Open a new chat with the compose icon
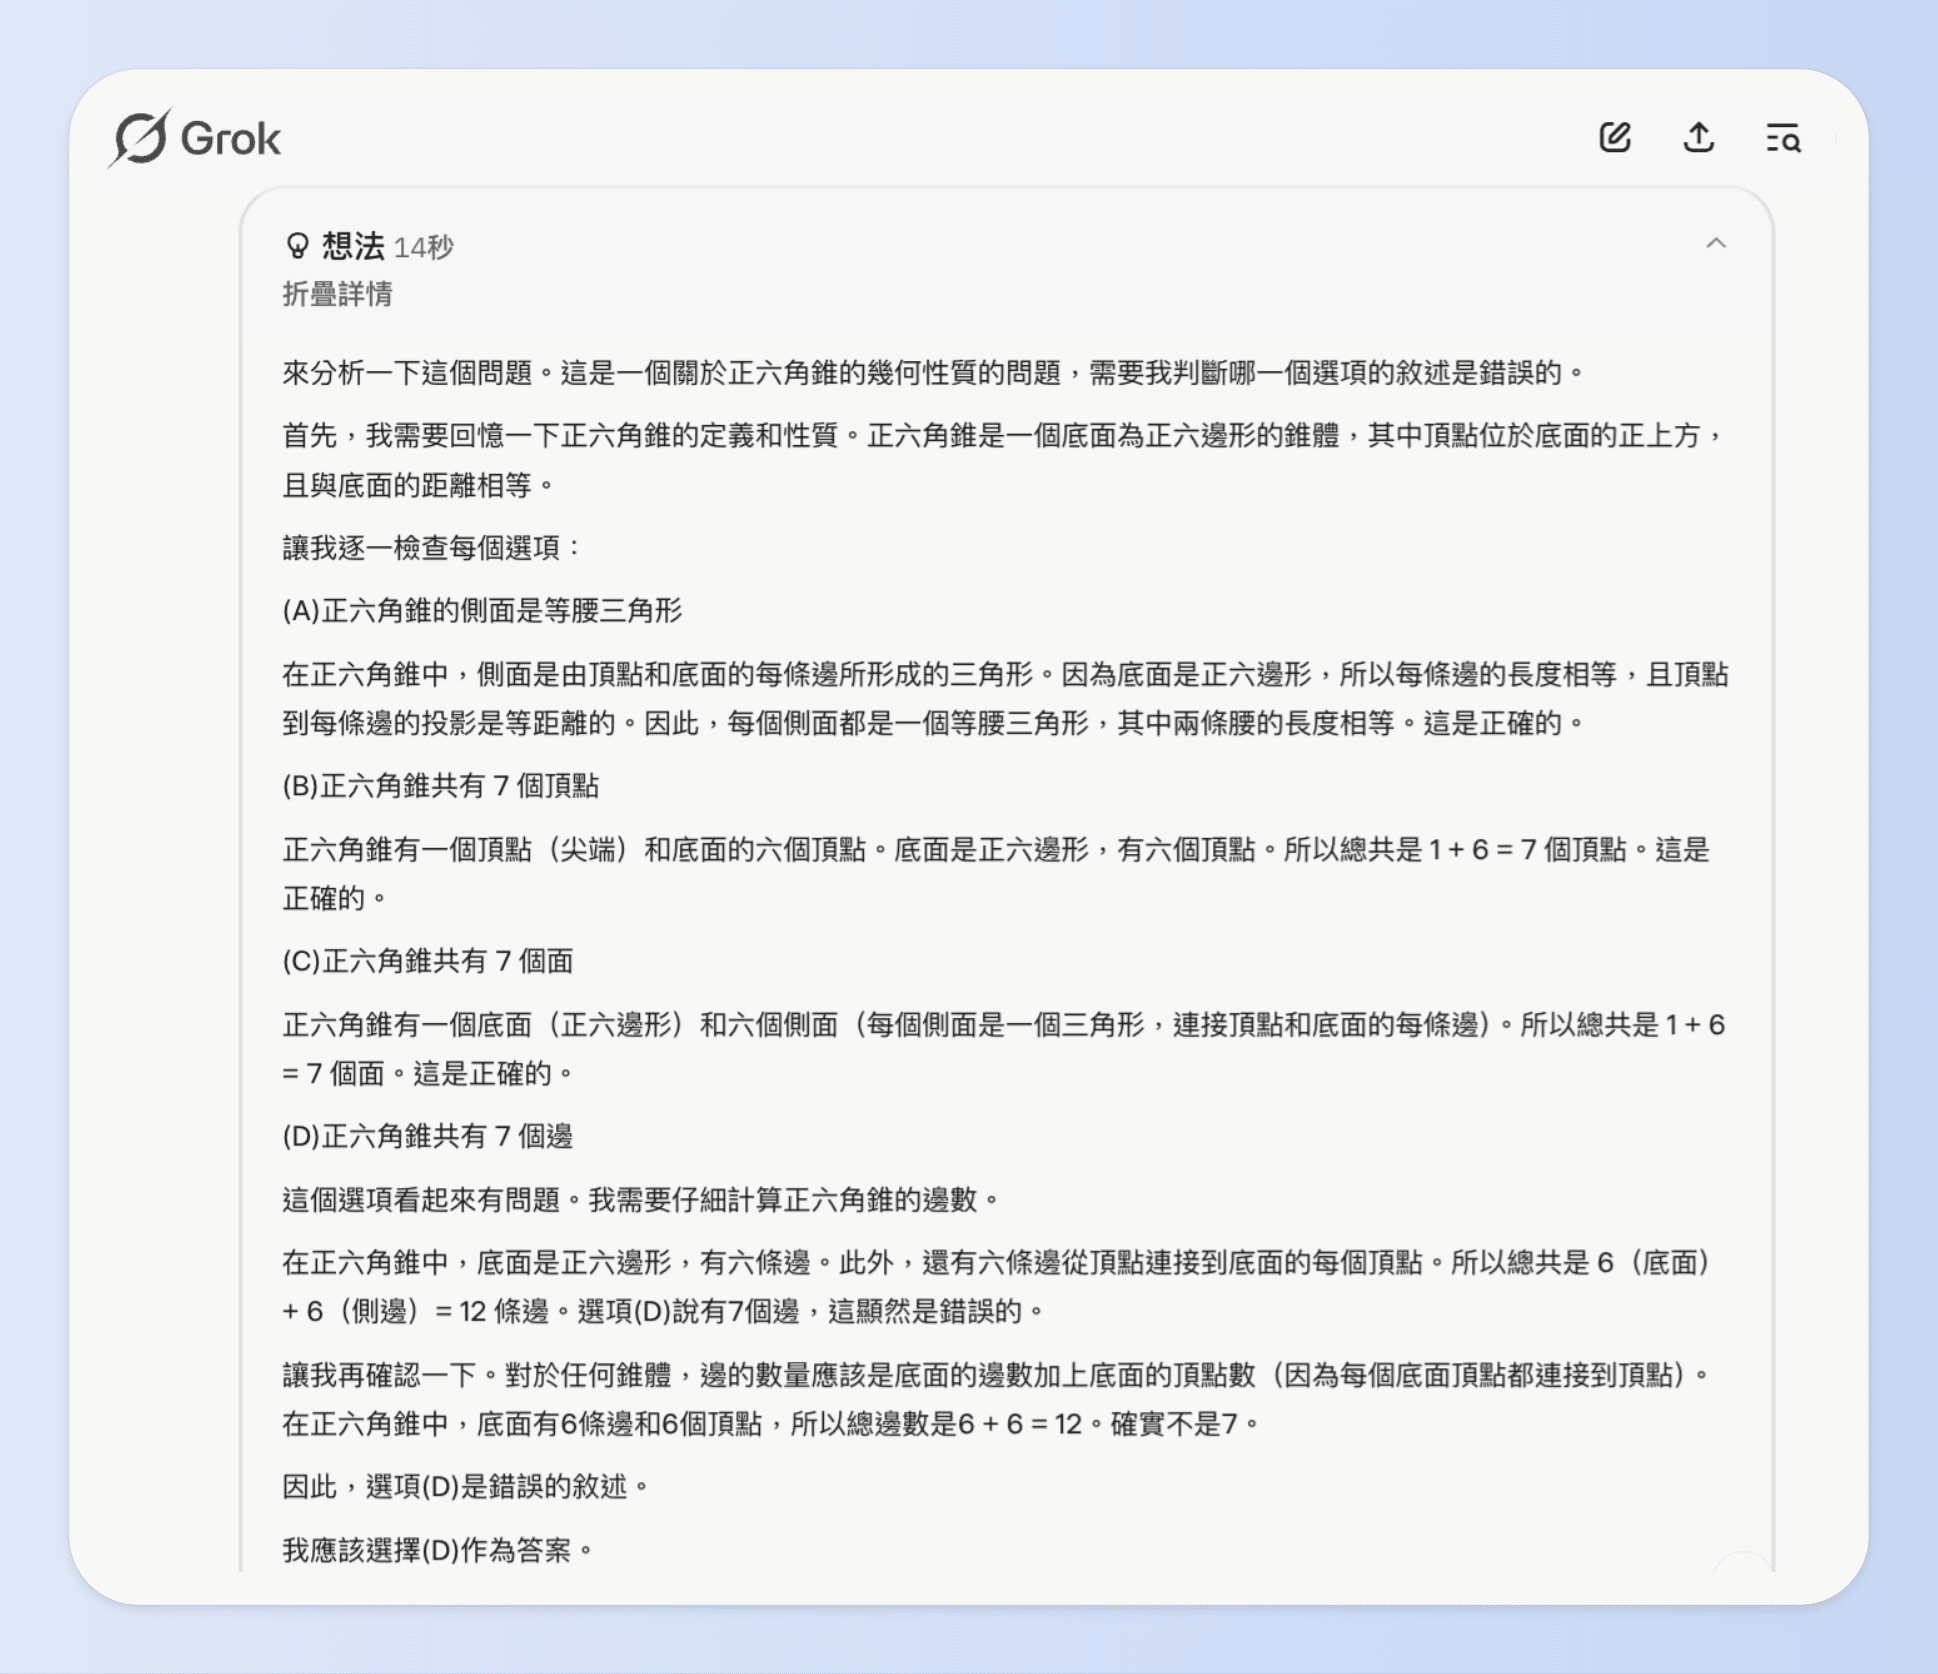The height and width of the screenshot is (1674, 1938). [x=1616, y=138]
